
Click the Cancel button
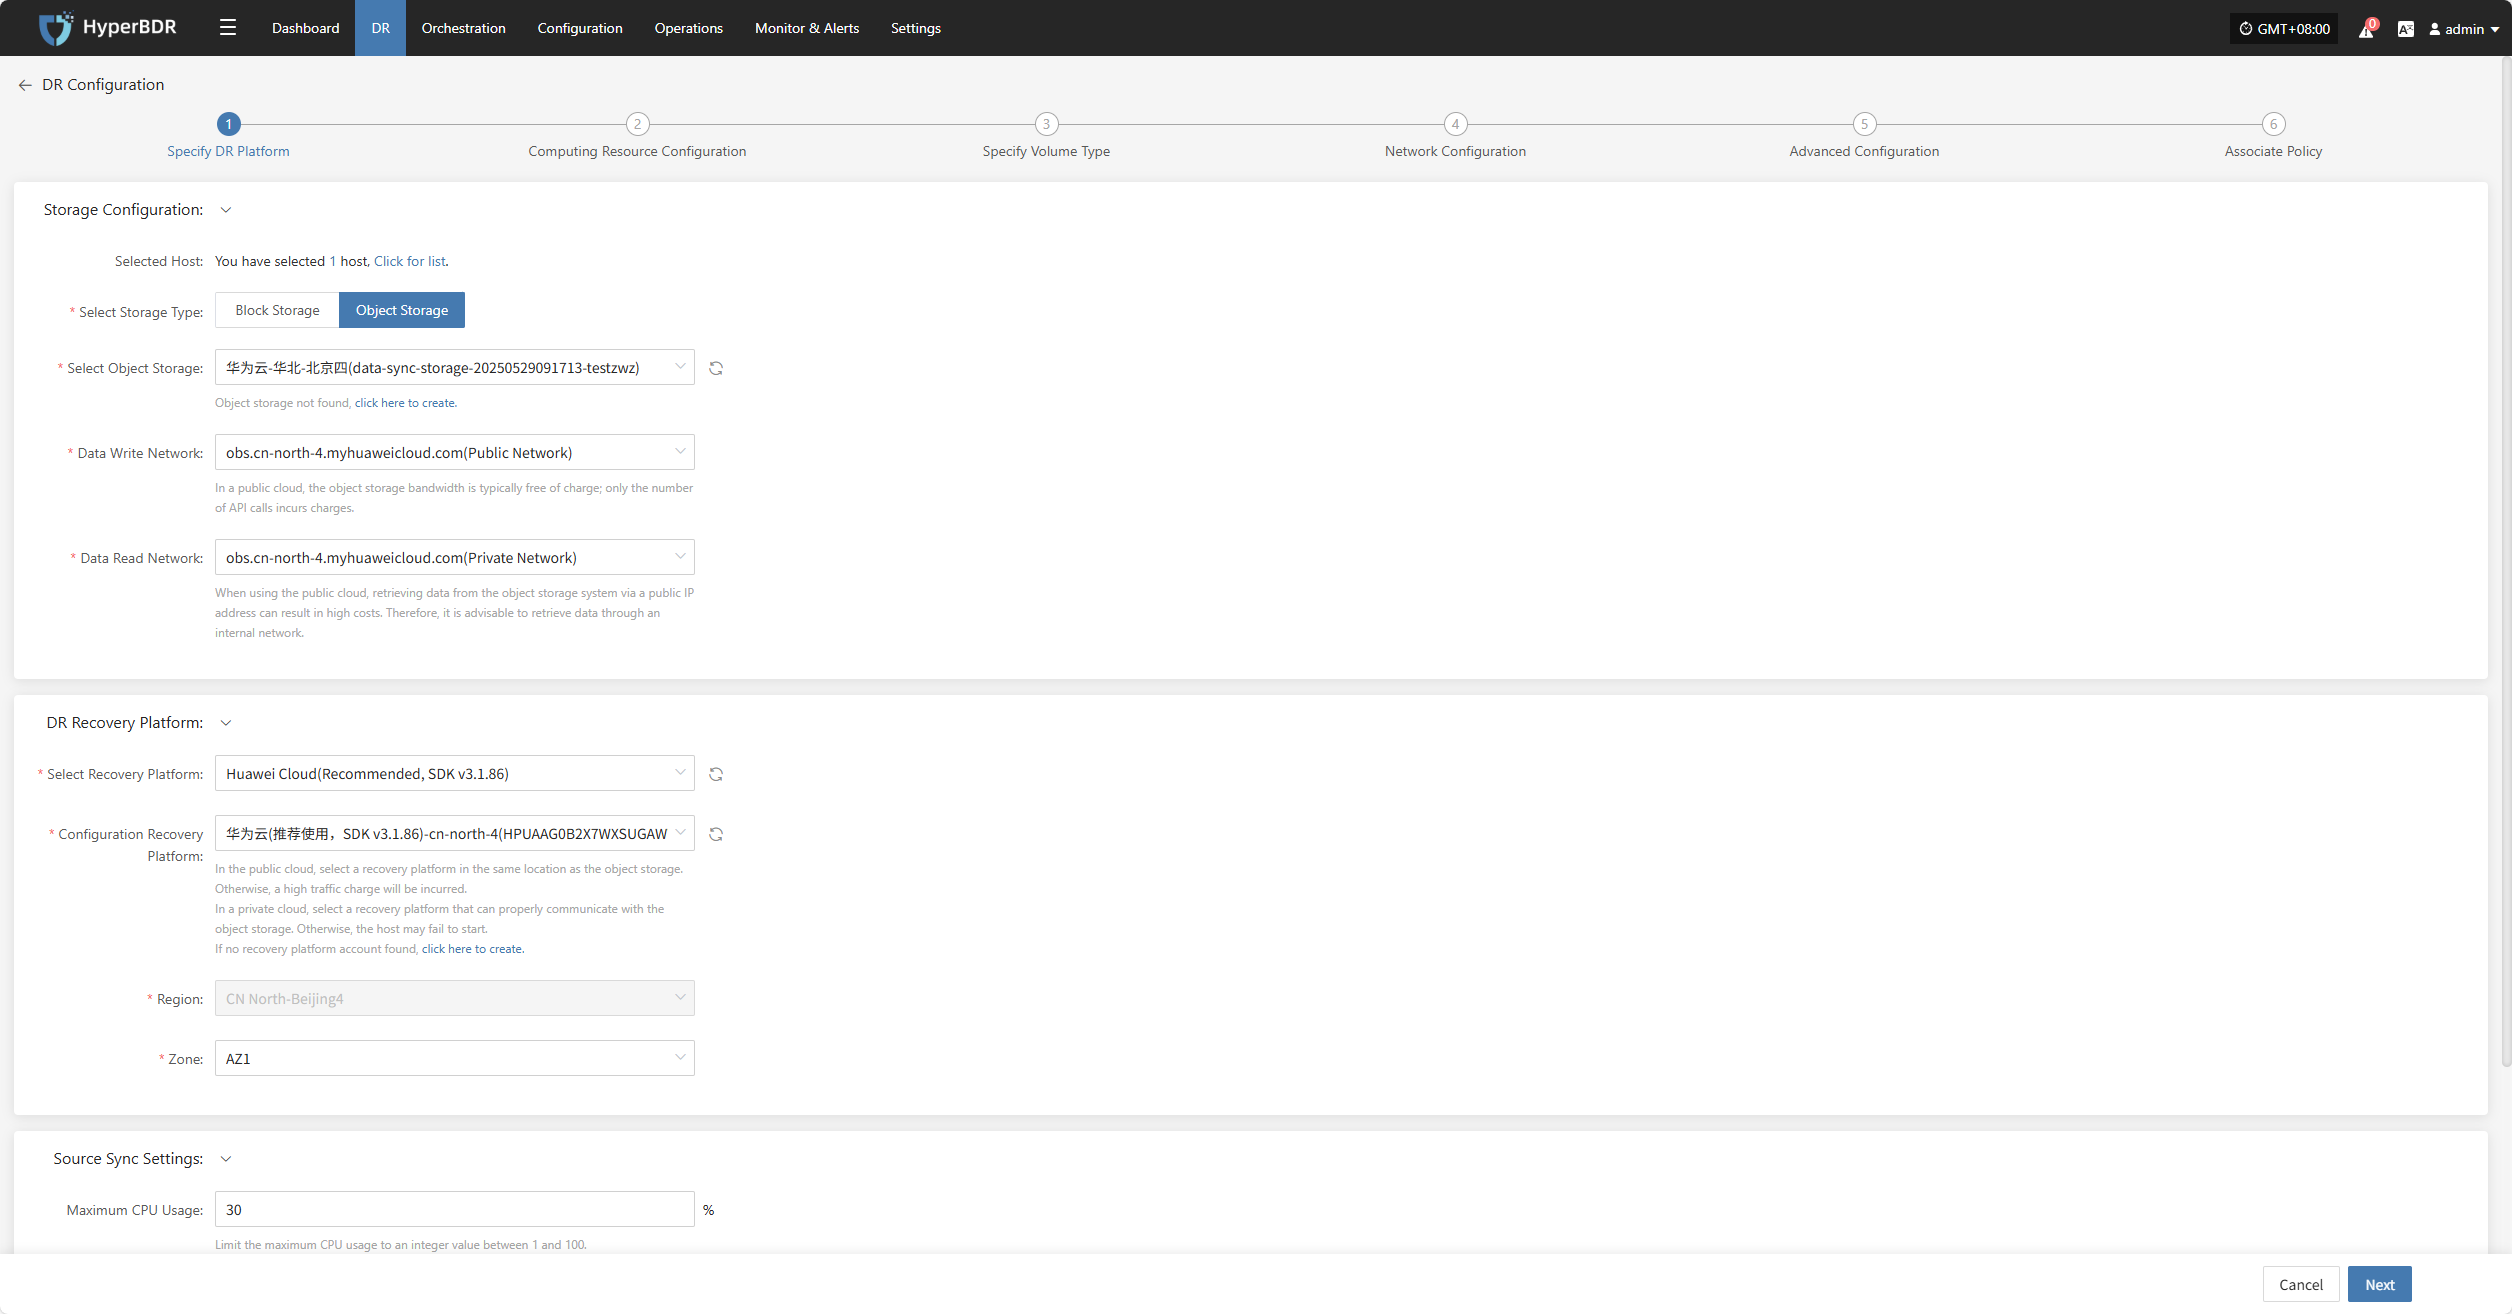2300,1285
